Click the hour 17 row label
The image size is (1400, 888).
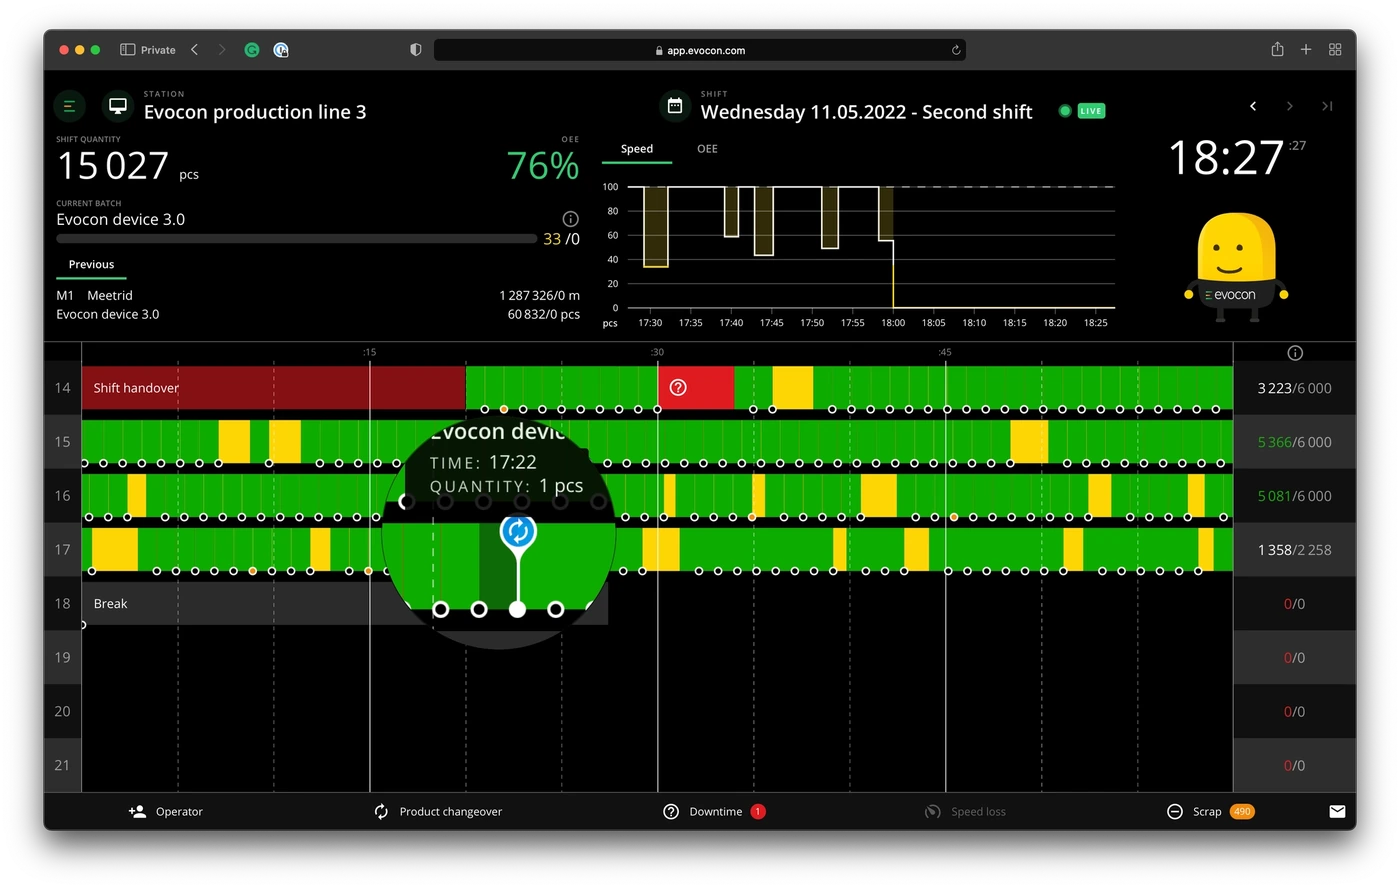pos(62,550)
